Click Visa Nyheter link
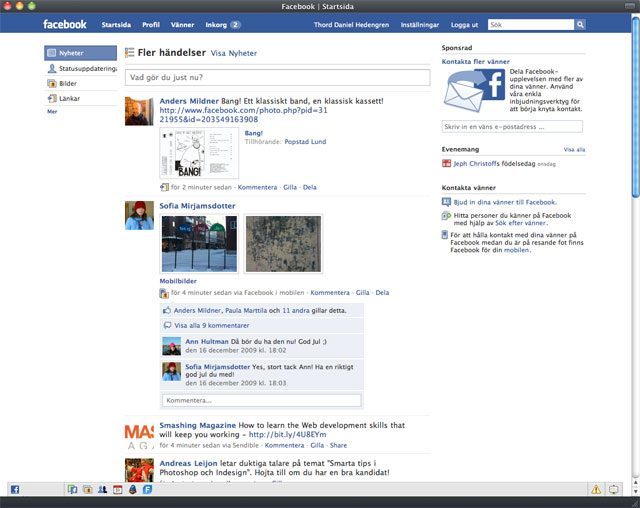The height and width of the screenshot is (508, 640). pos(234,53)
